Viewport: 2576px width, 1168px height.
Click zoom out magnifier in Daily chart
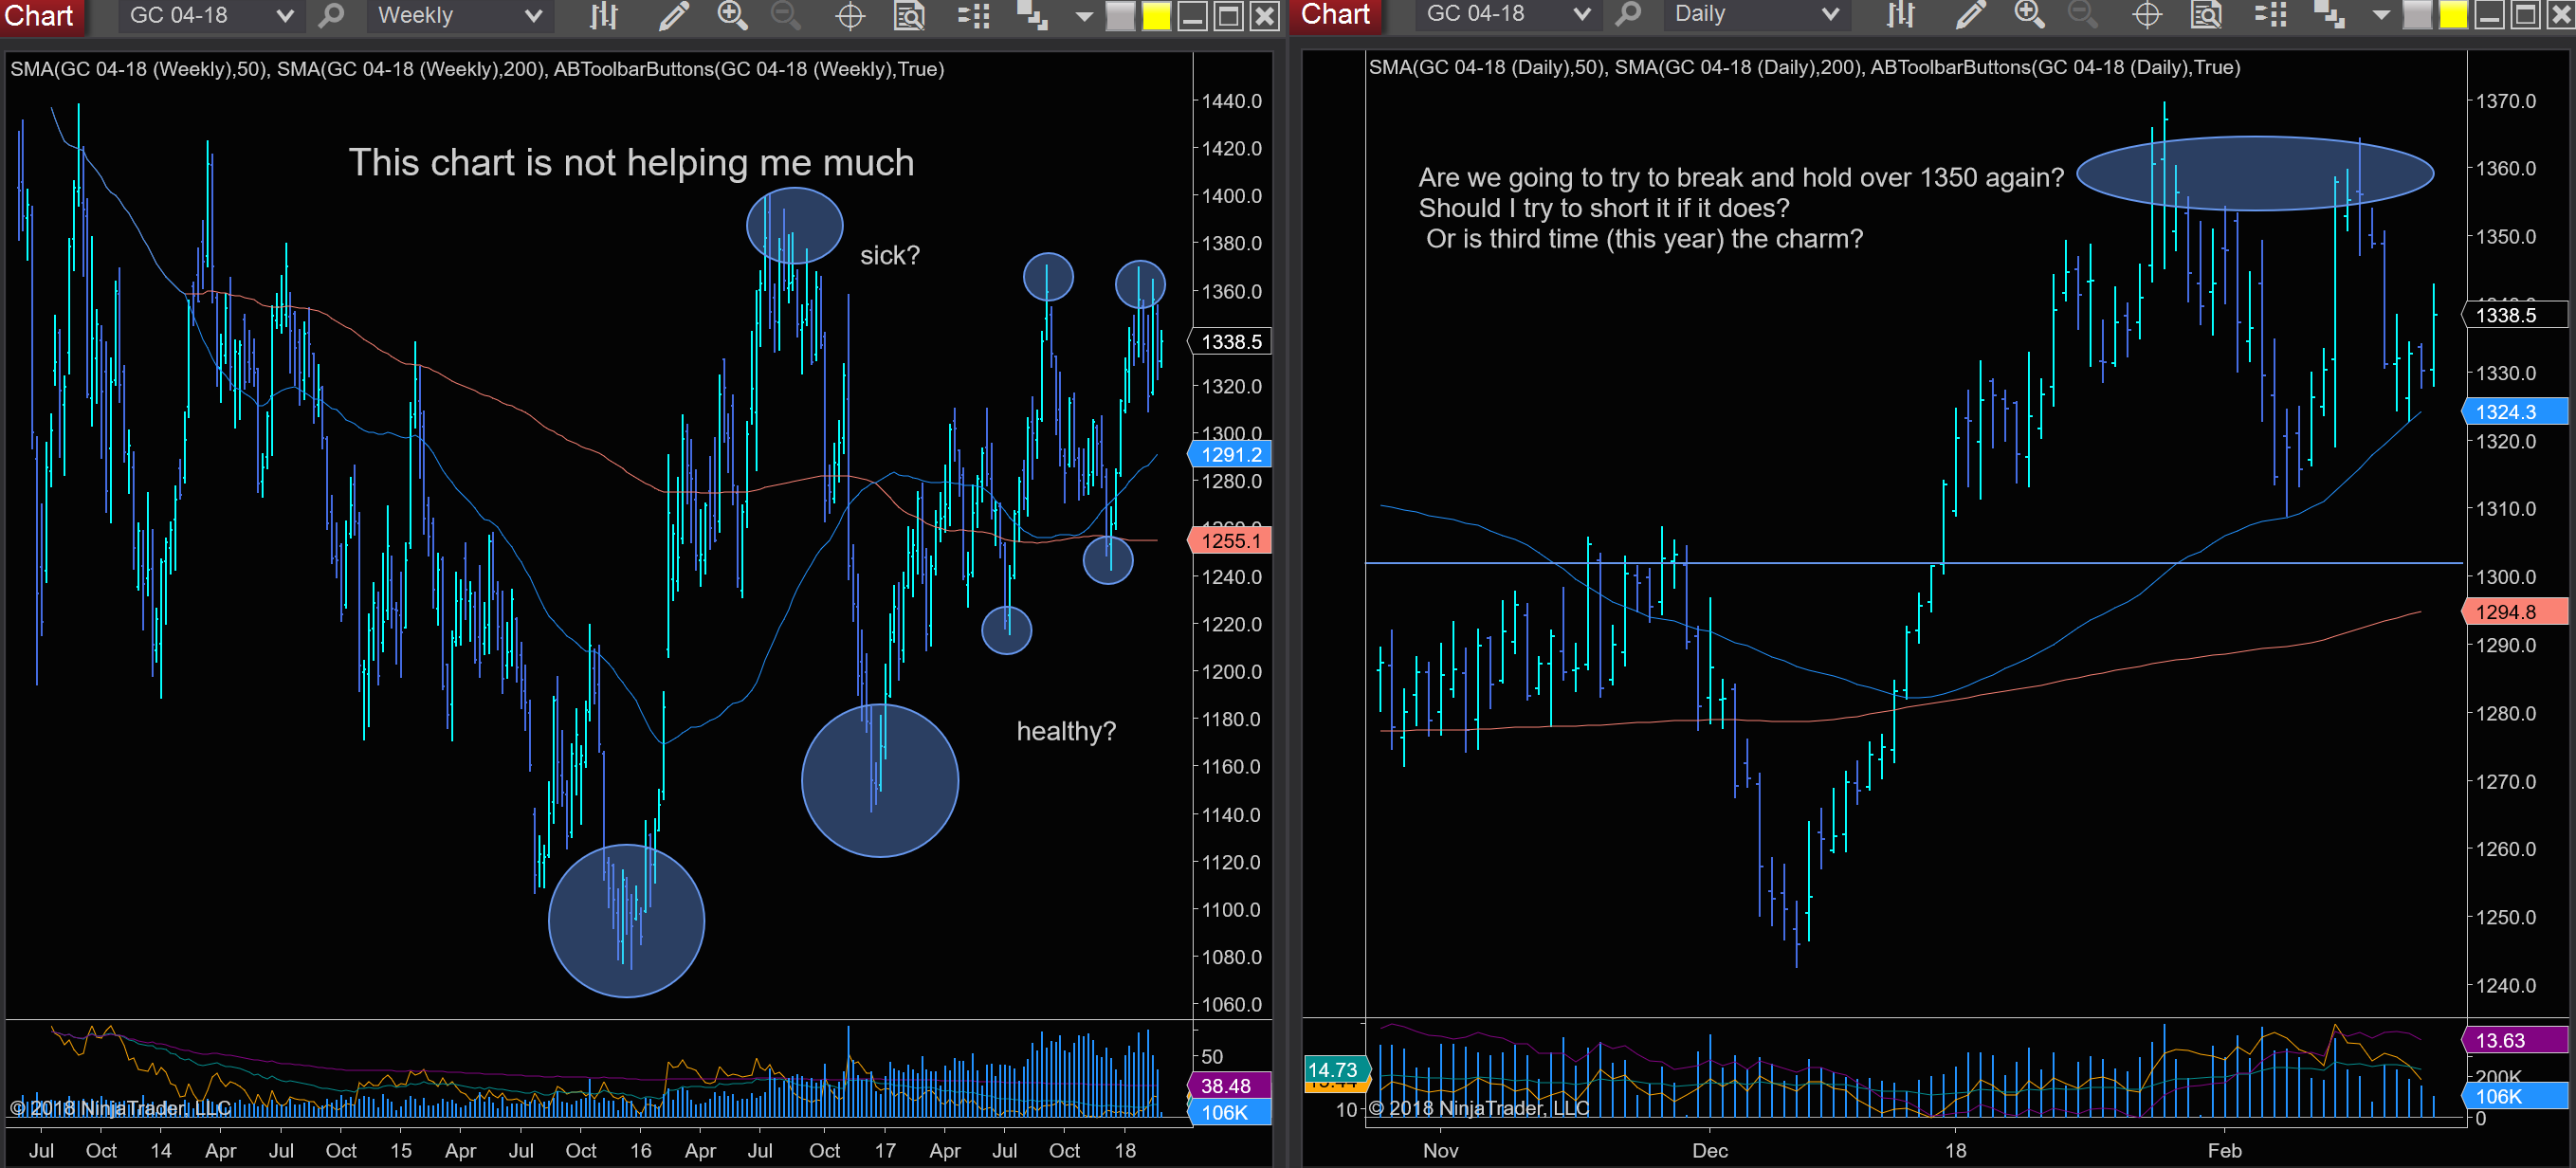[x=2083, y=14]
